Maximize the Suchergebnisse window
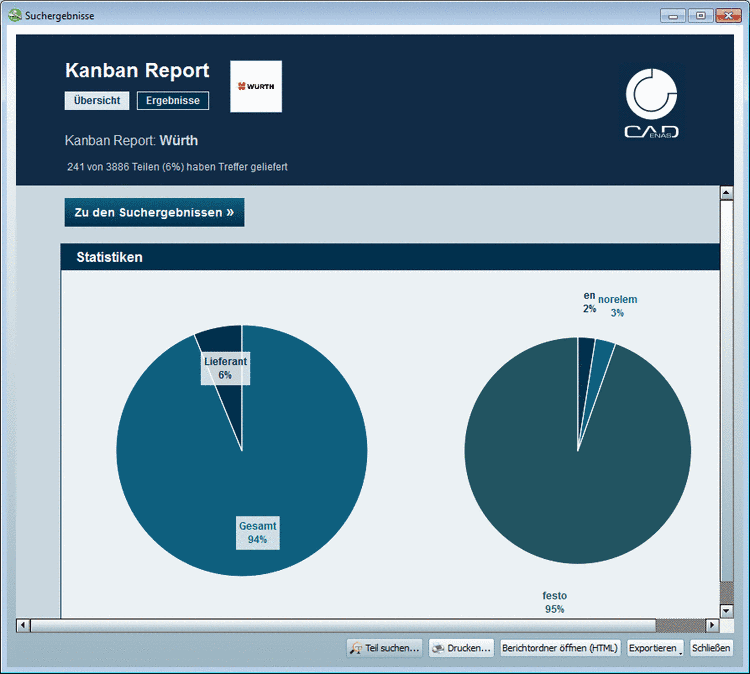This screenshot has width=750, height=674. pos(701,16)
